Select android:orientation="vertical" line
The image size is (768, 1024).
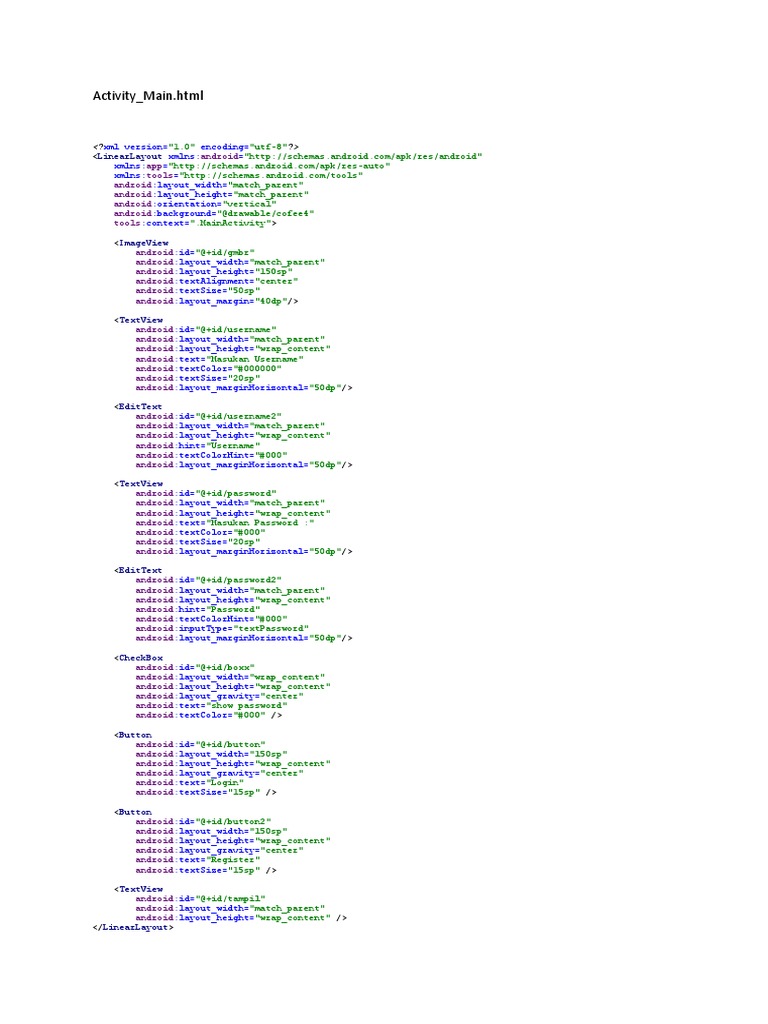coord(195,204)
